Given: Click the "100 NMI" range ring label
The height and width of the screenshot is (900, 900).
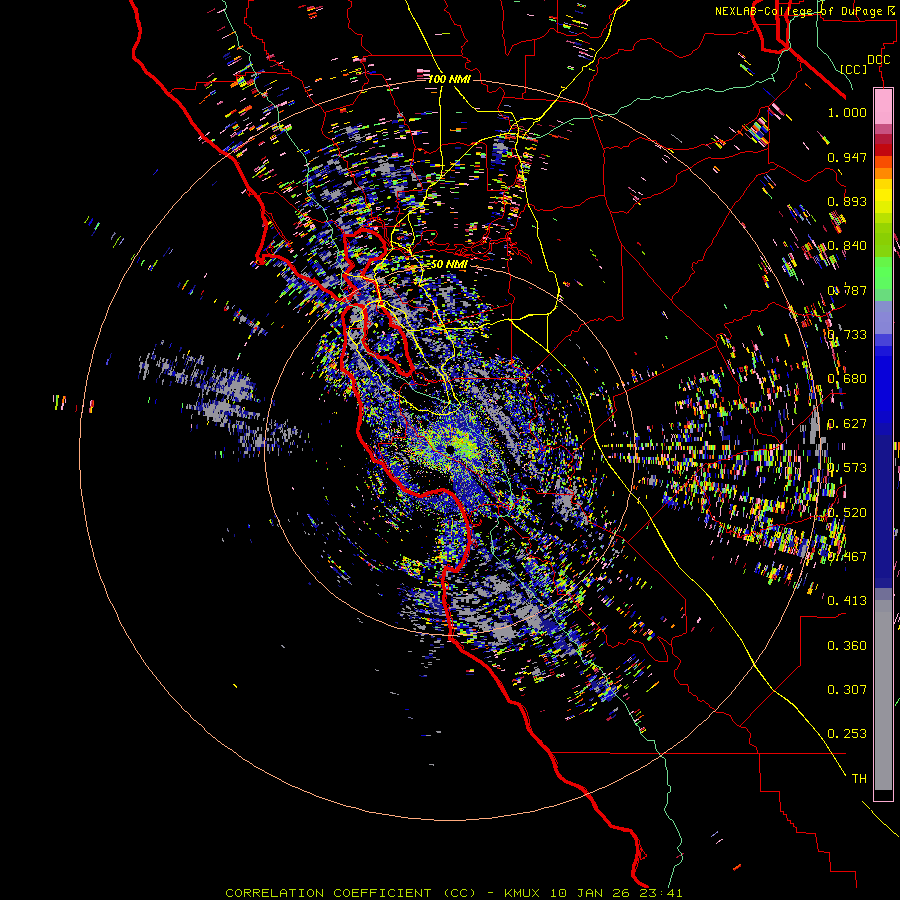Looking at the screenshot, I should pyautogui.click(x=449, y=79).
